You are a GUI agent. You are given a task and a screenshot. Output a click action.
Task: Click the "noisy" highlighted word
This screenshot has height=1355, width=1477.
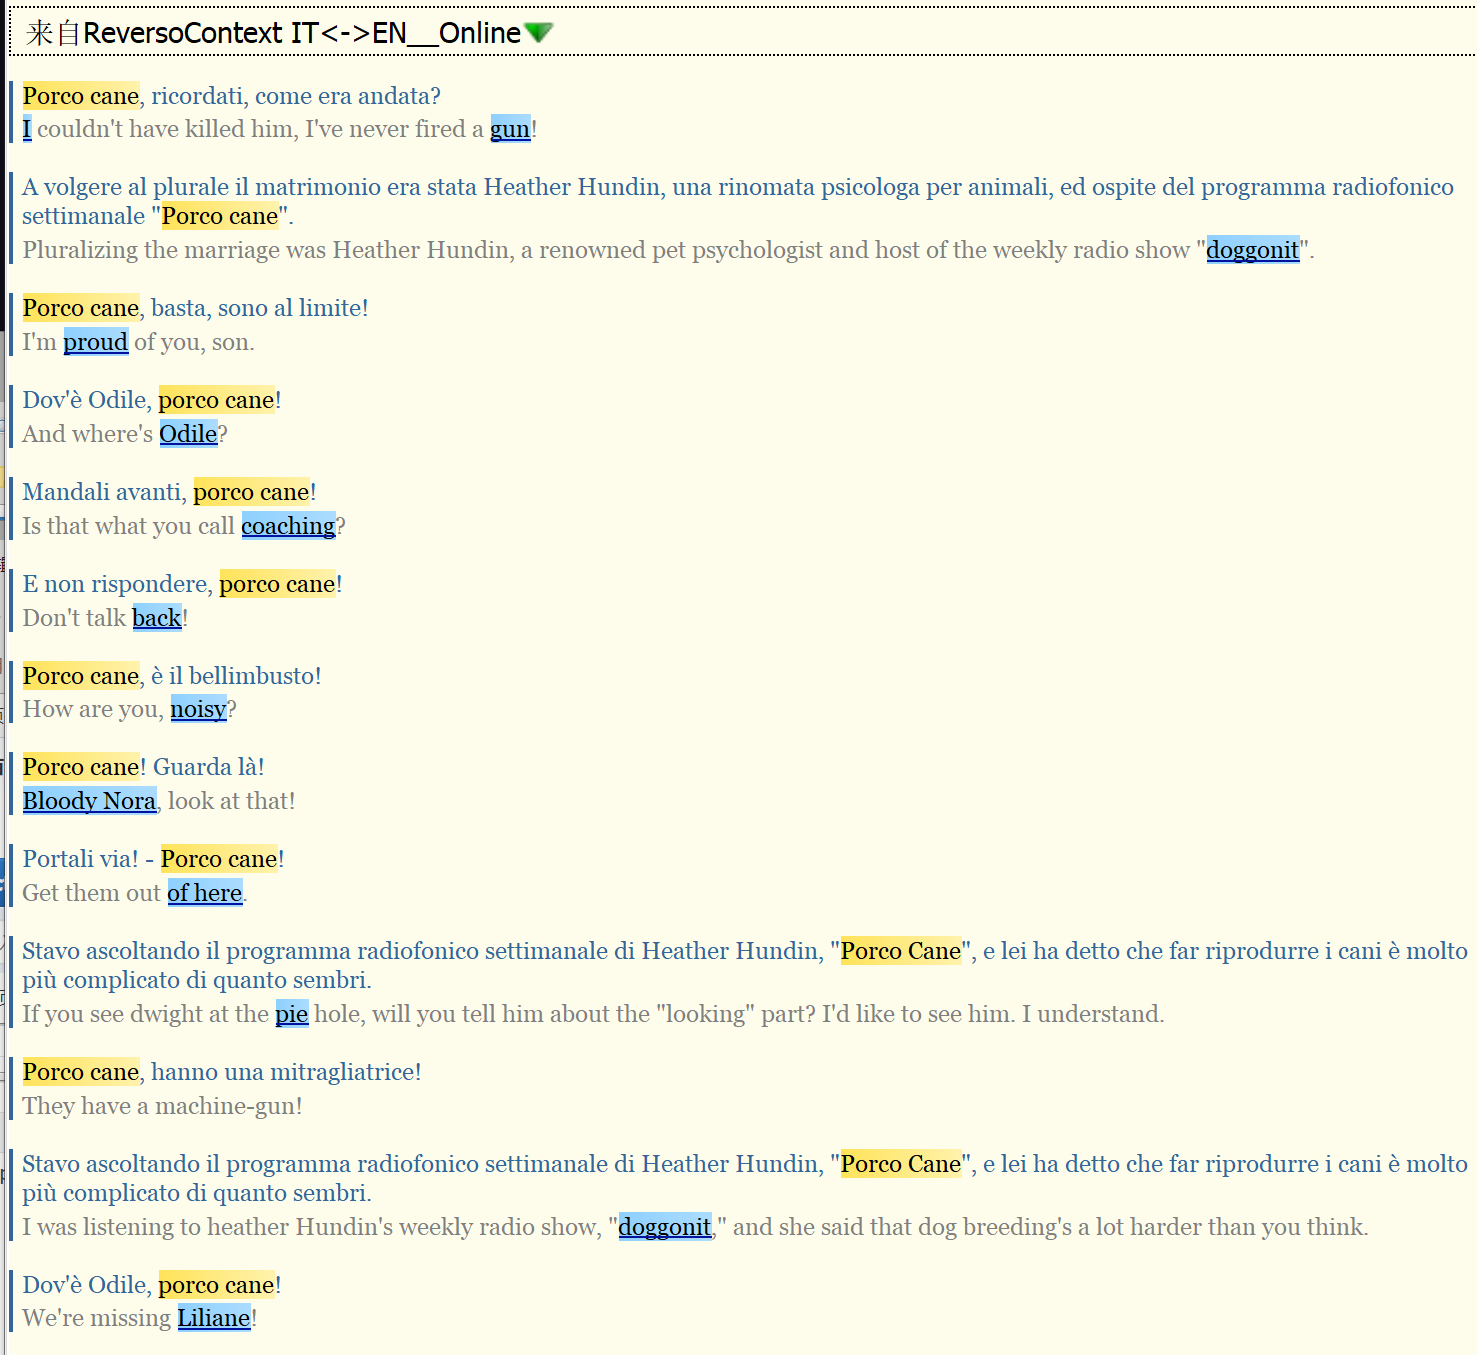[x=198, y=709]
